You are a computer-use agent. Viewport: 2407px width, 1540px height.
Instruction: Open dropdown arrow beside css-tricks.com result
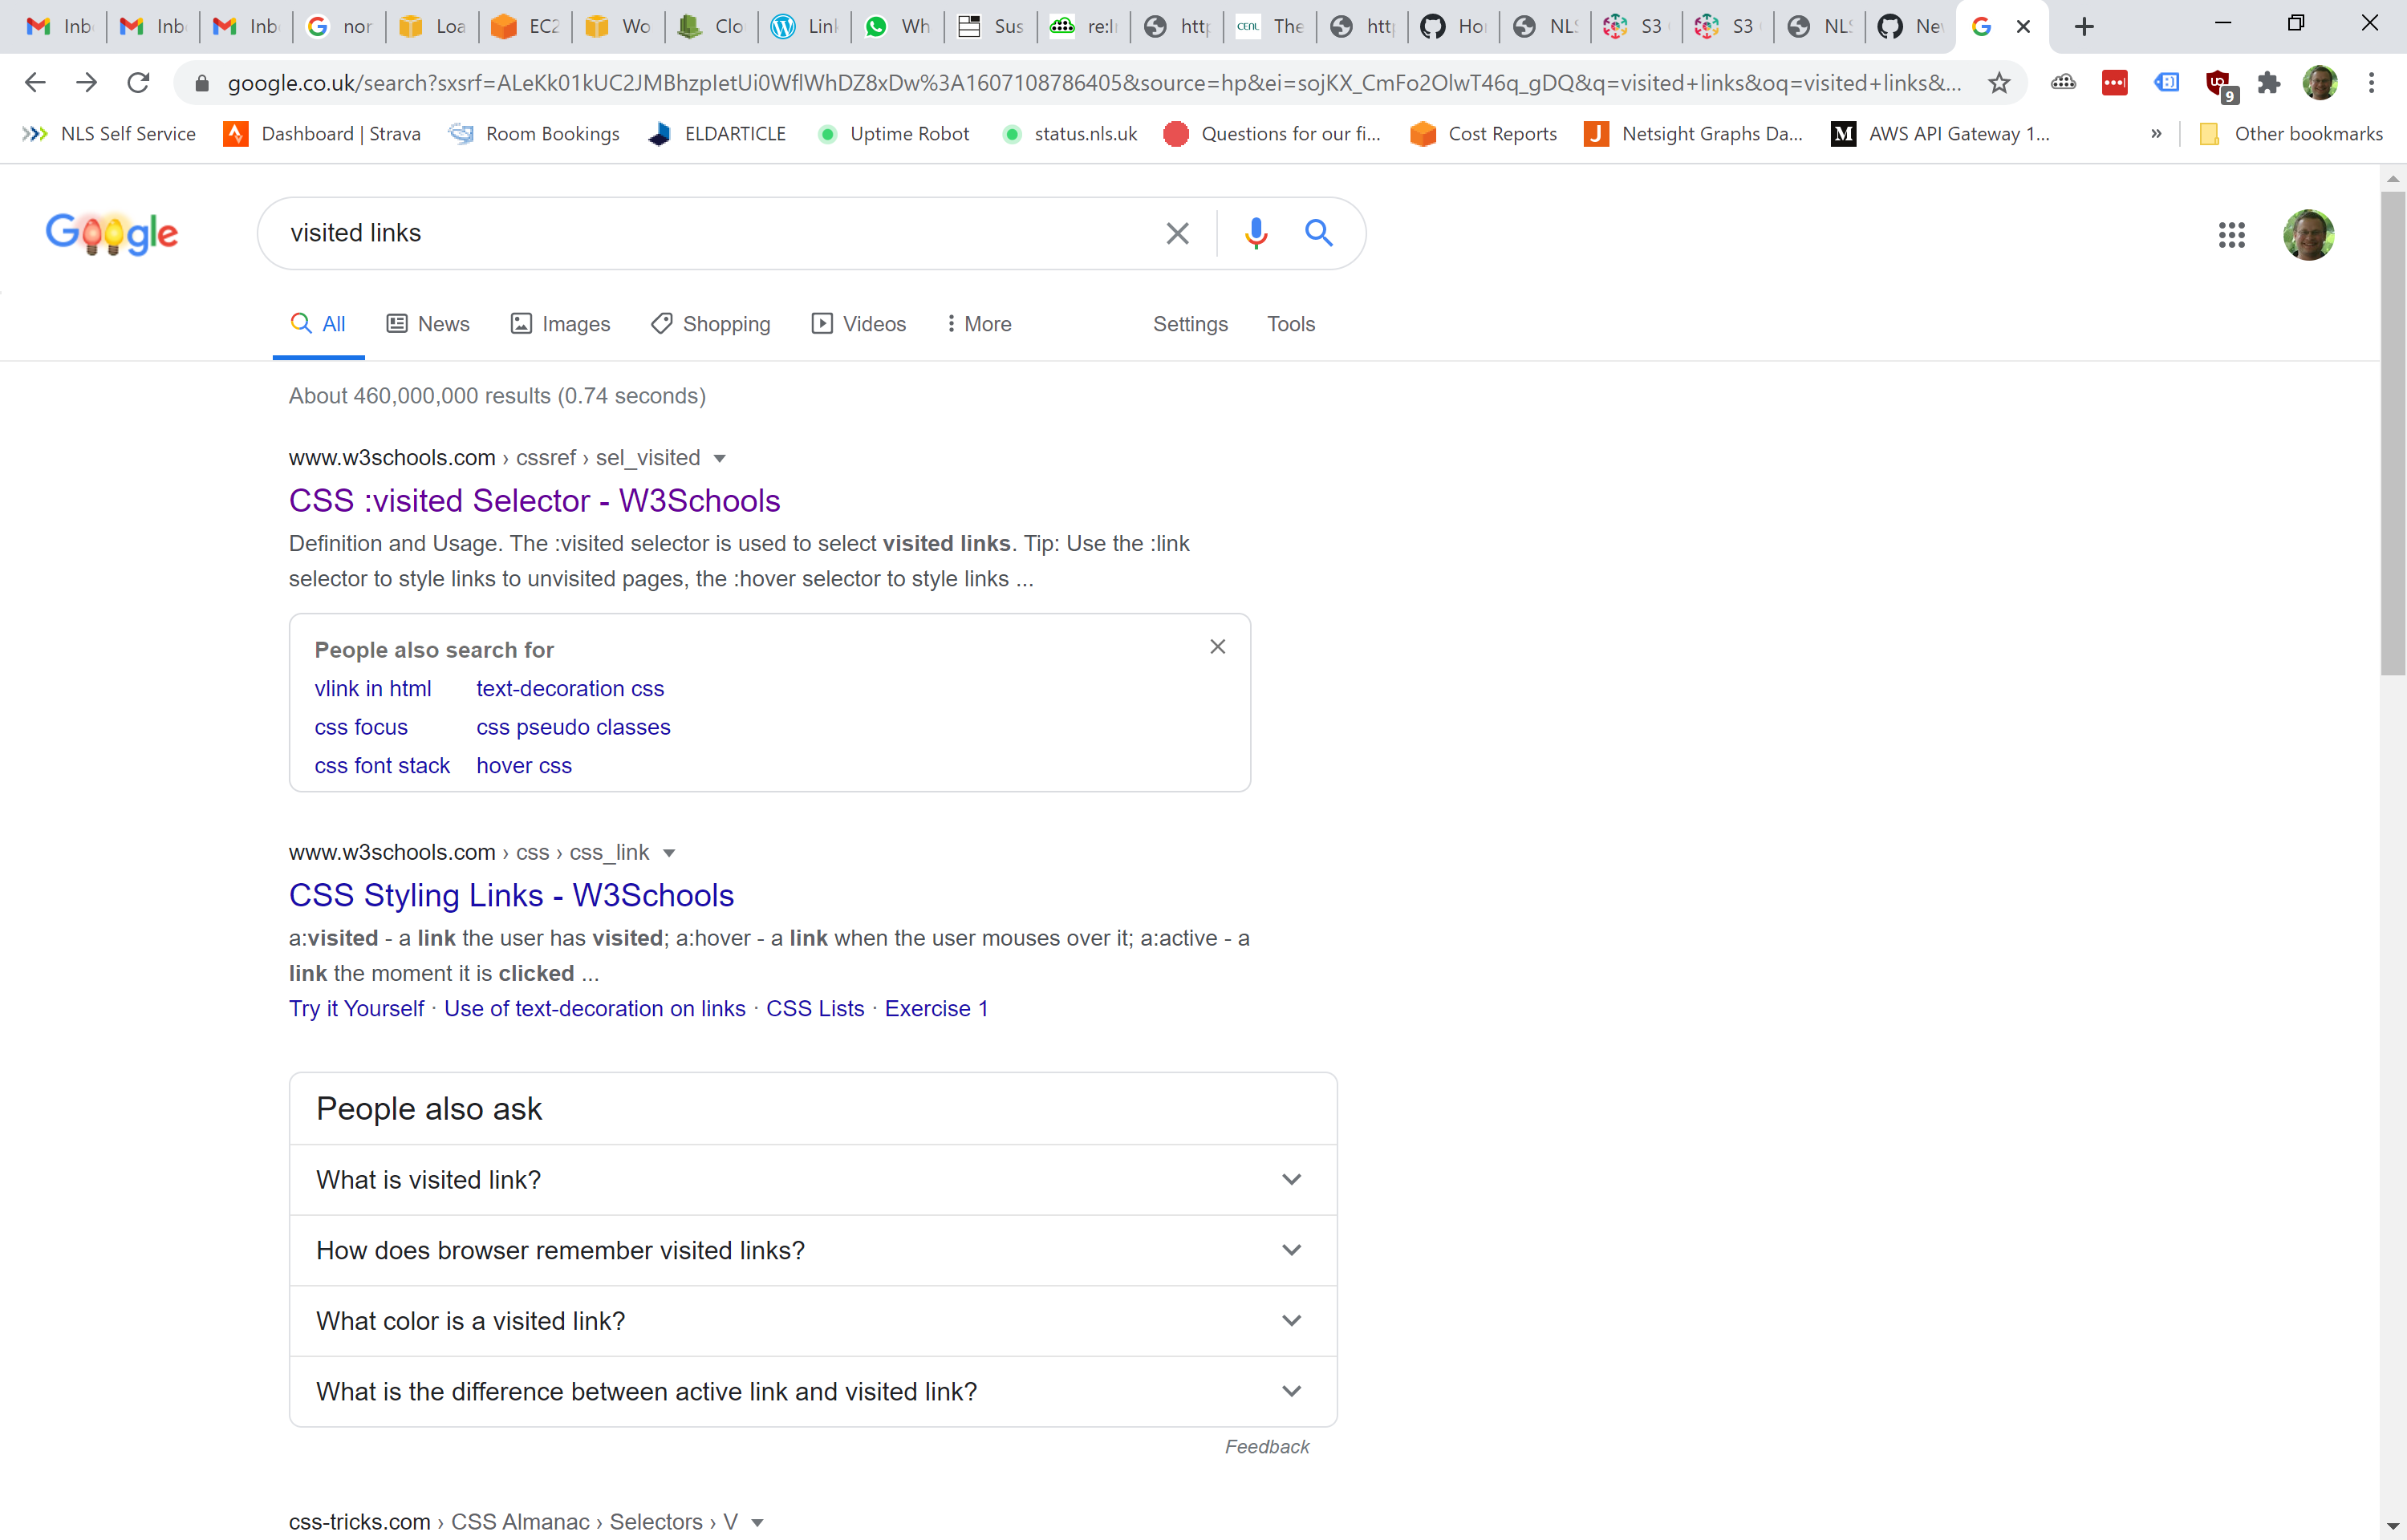coord(757,1523)
